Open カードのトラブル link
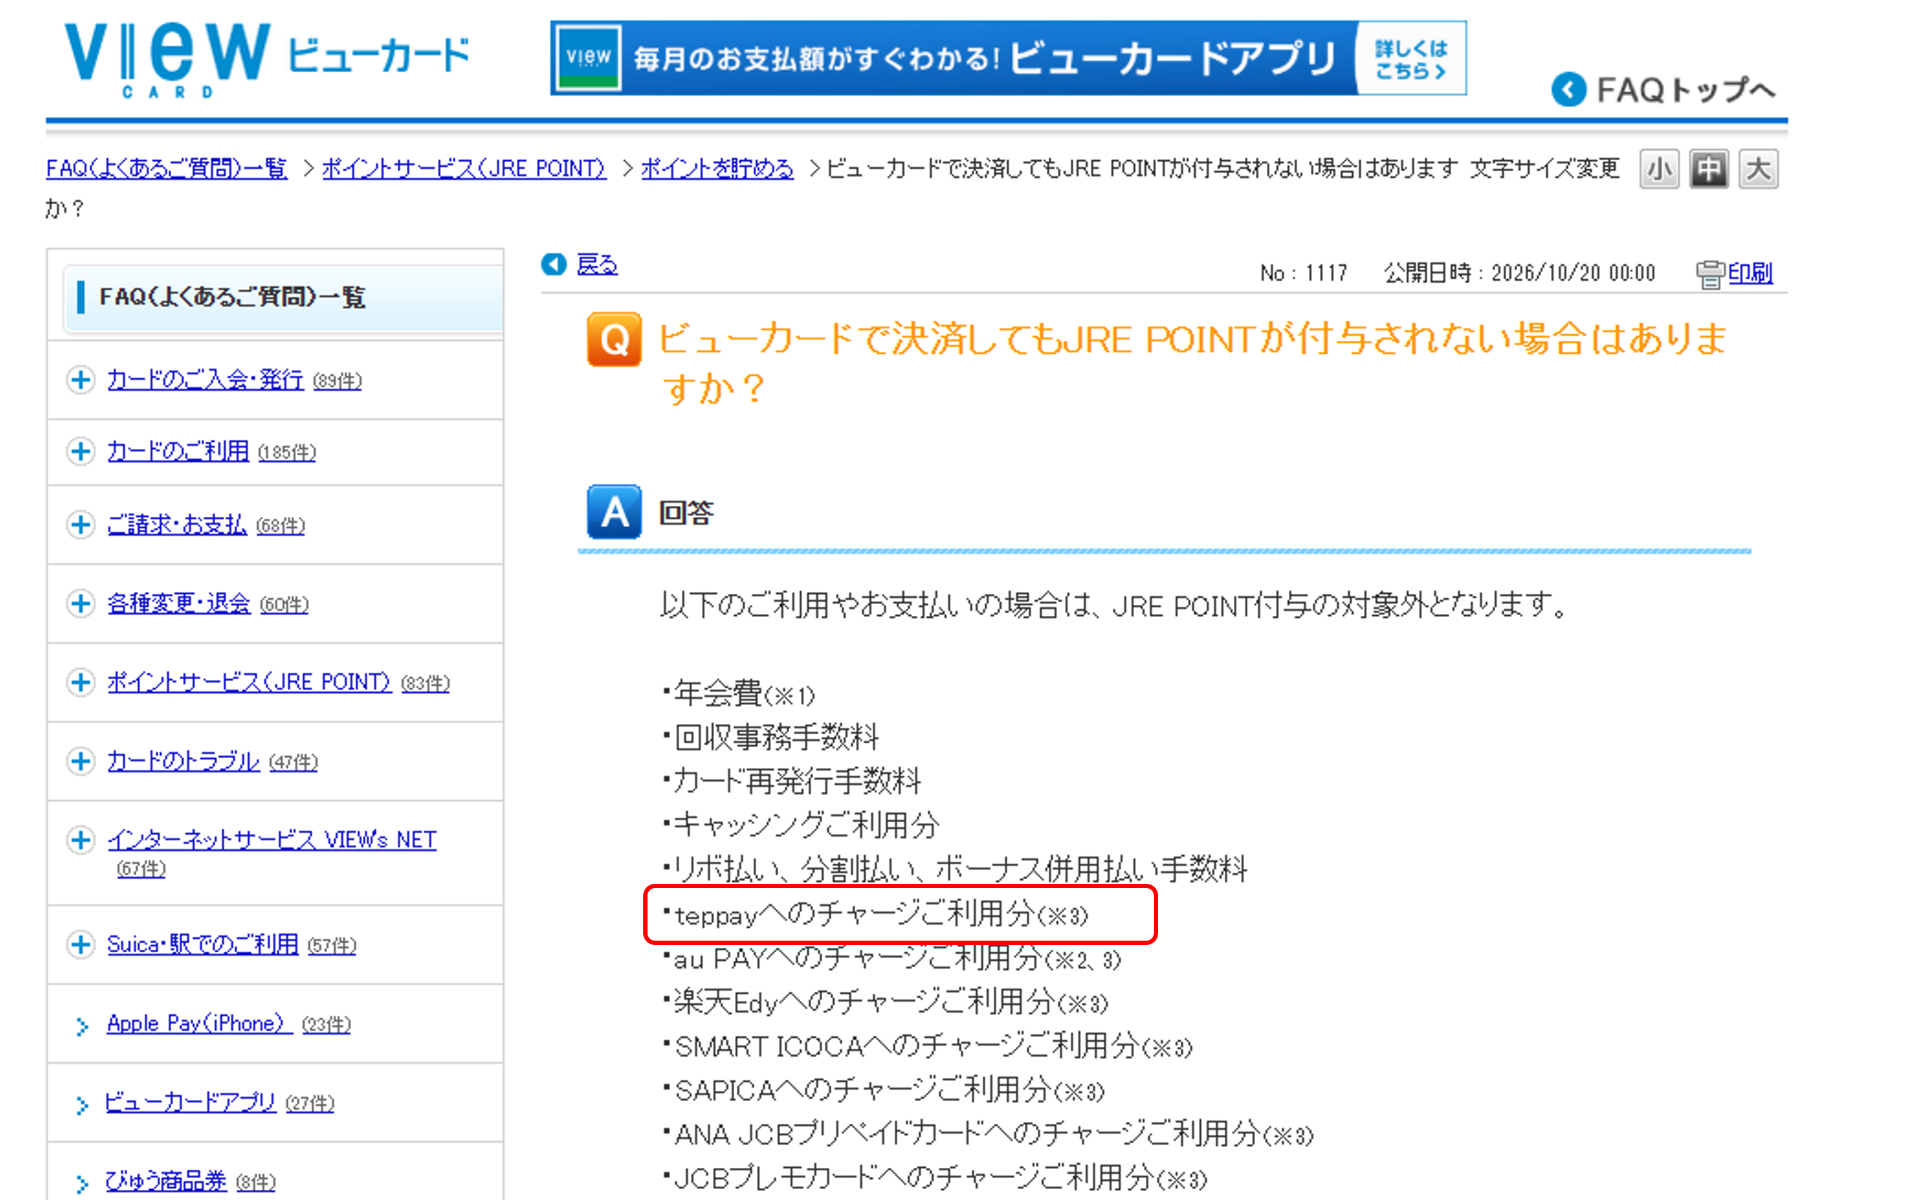Viewport: 1920px width, 1200px height. coord(183,761)
